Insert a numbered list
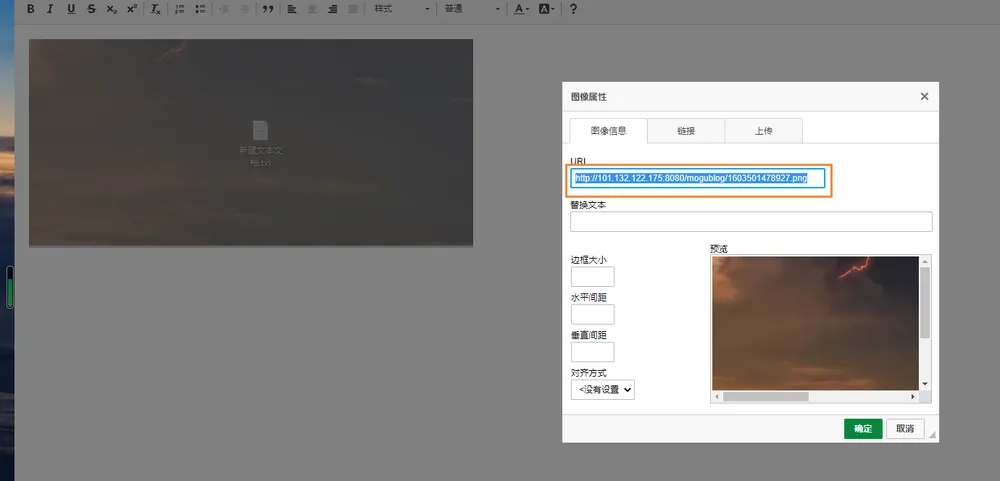The height and width of the screenshot is (481, 1000). coord(180,9)
